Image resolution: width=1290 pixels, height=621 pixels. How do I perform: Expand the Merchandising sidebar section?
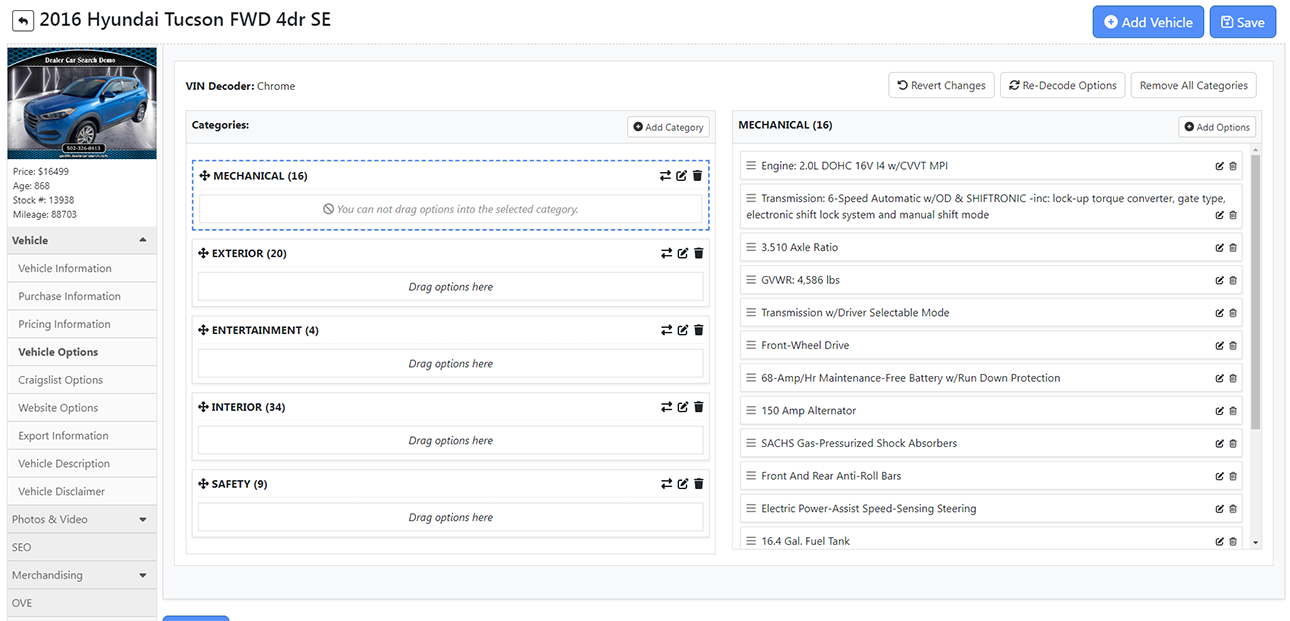pyautogui.click(x=143, y=576)
